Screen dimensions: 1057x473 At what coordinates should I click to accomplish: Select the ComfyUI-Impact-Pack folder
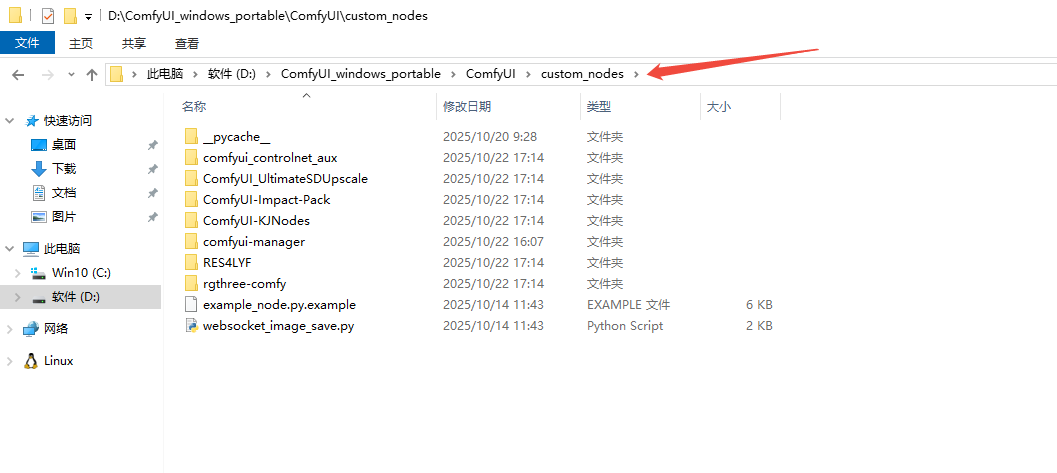coord(266,200)
